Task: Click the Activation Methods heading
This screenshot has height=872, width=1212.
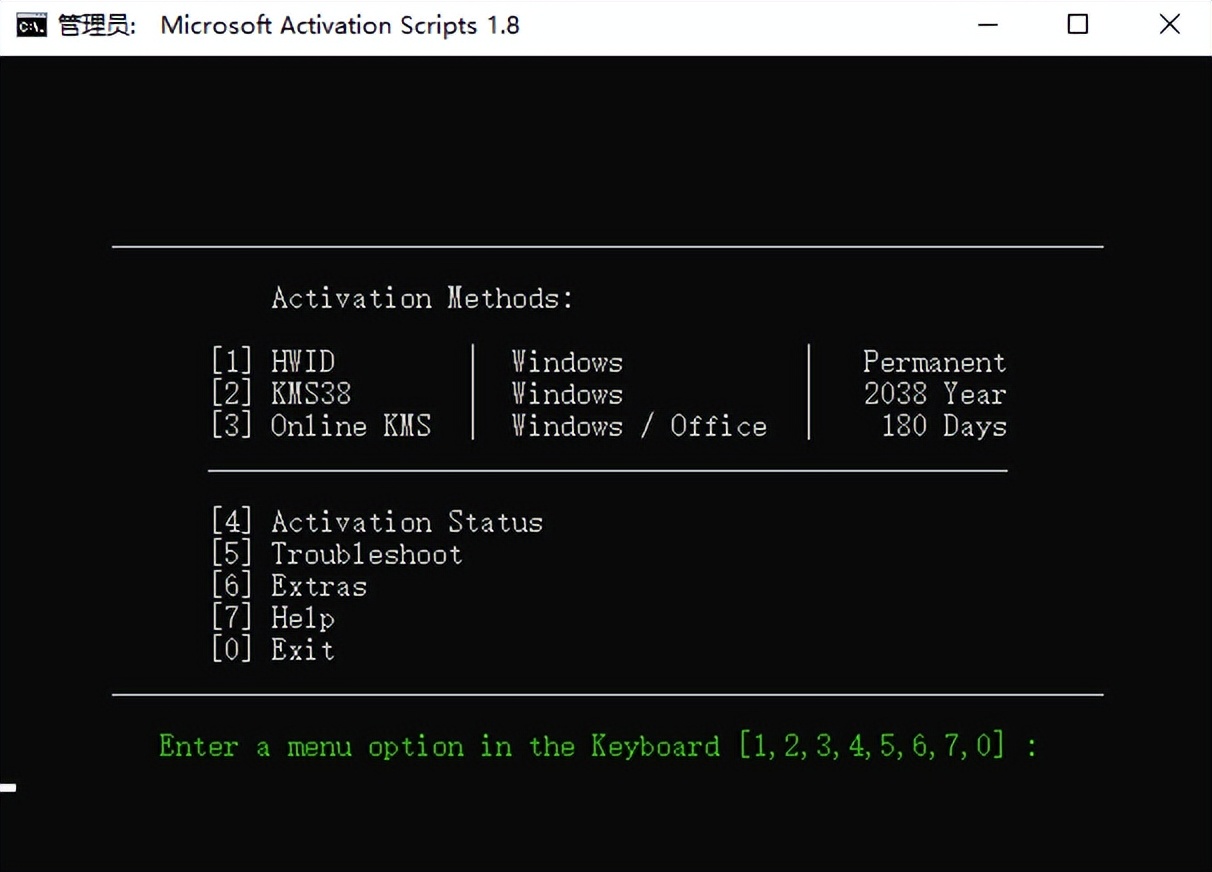Action: [x=420, y=297]
